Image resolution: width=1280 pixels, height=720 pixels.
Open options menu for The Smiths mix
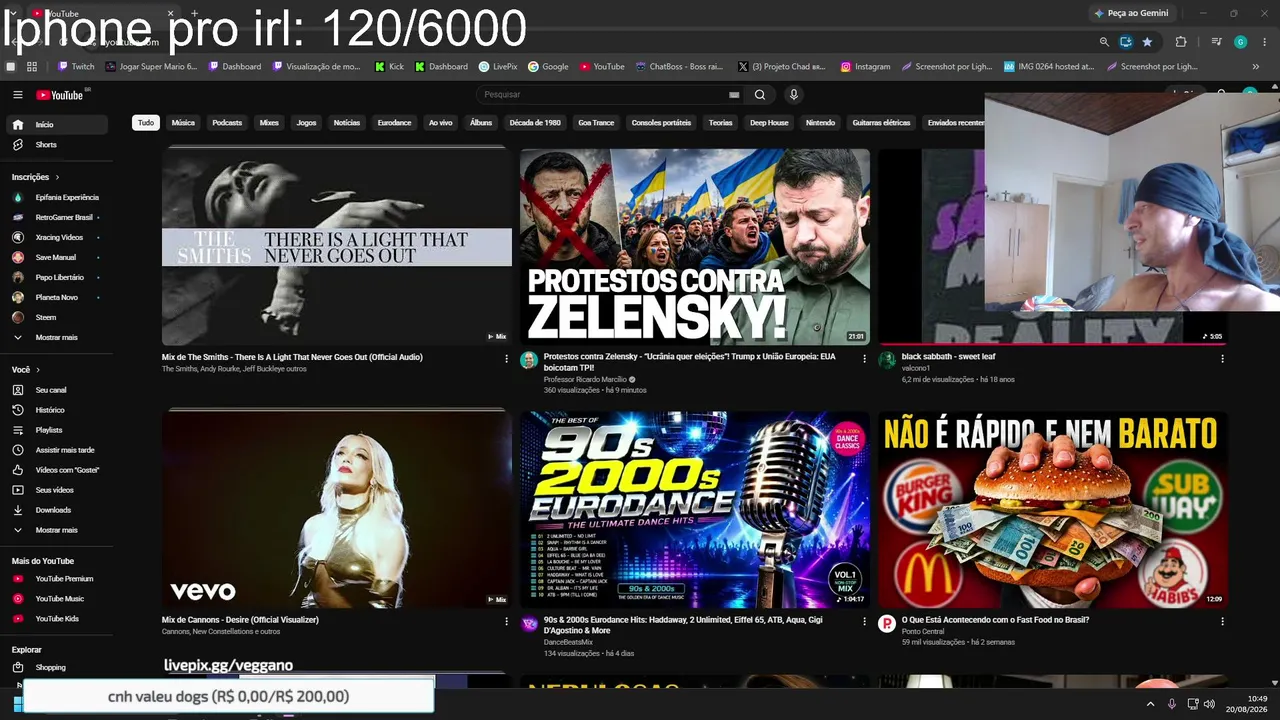point(506,358)
